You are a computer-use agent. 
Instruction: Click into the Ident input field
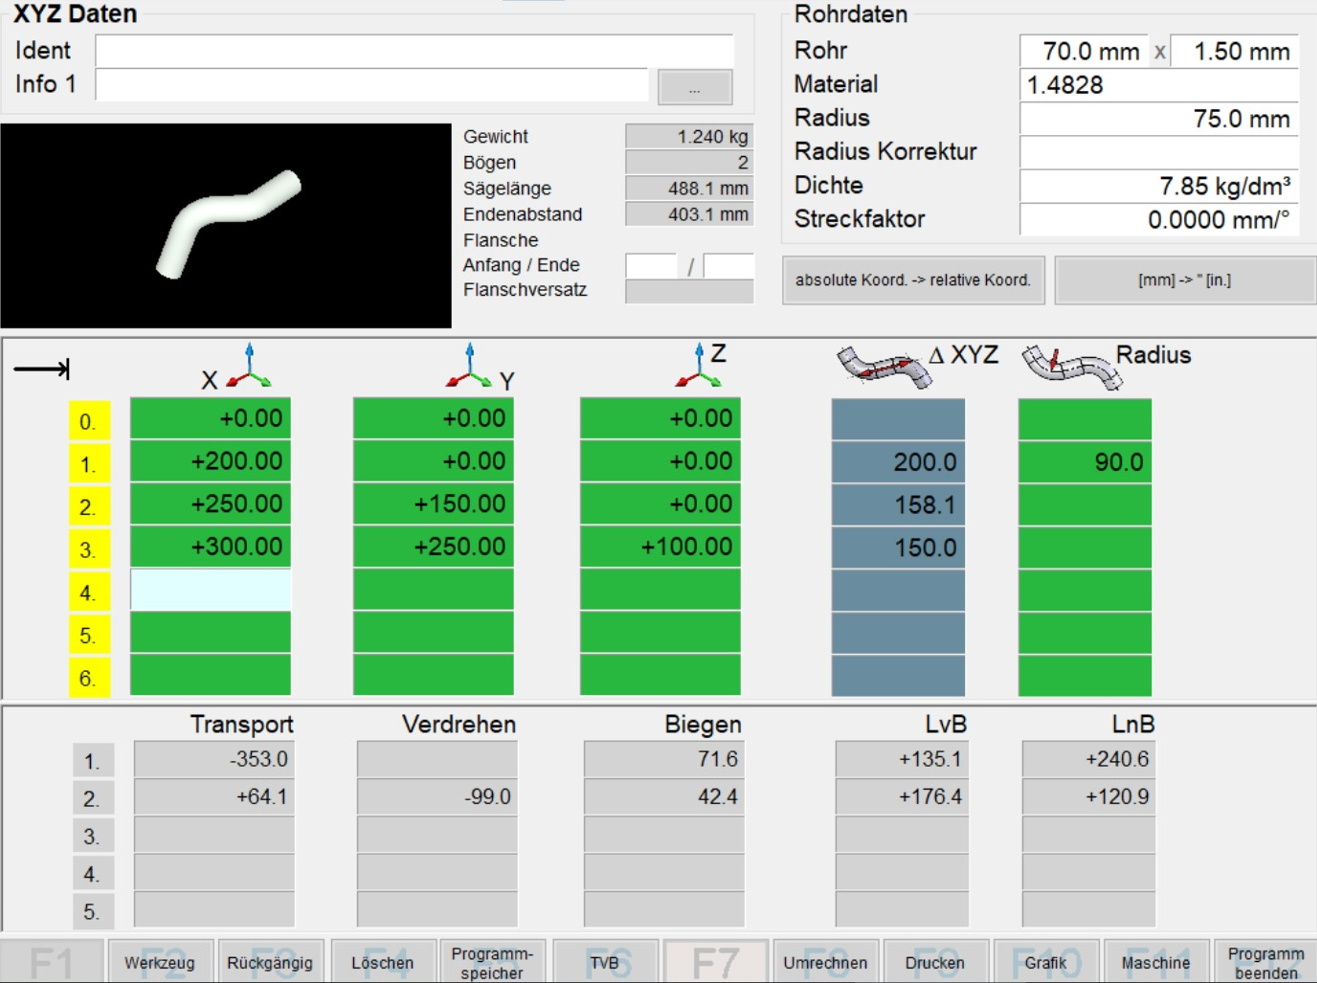click(x=414, y=51)
